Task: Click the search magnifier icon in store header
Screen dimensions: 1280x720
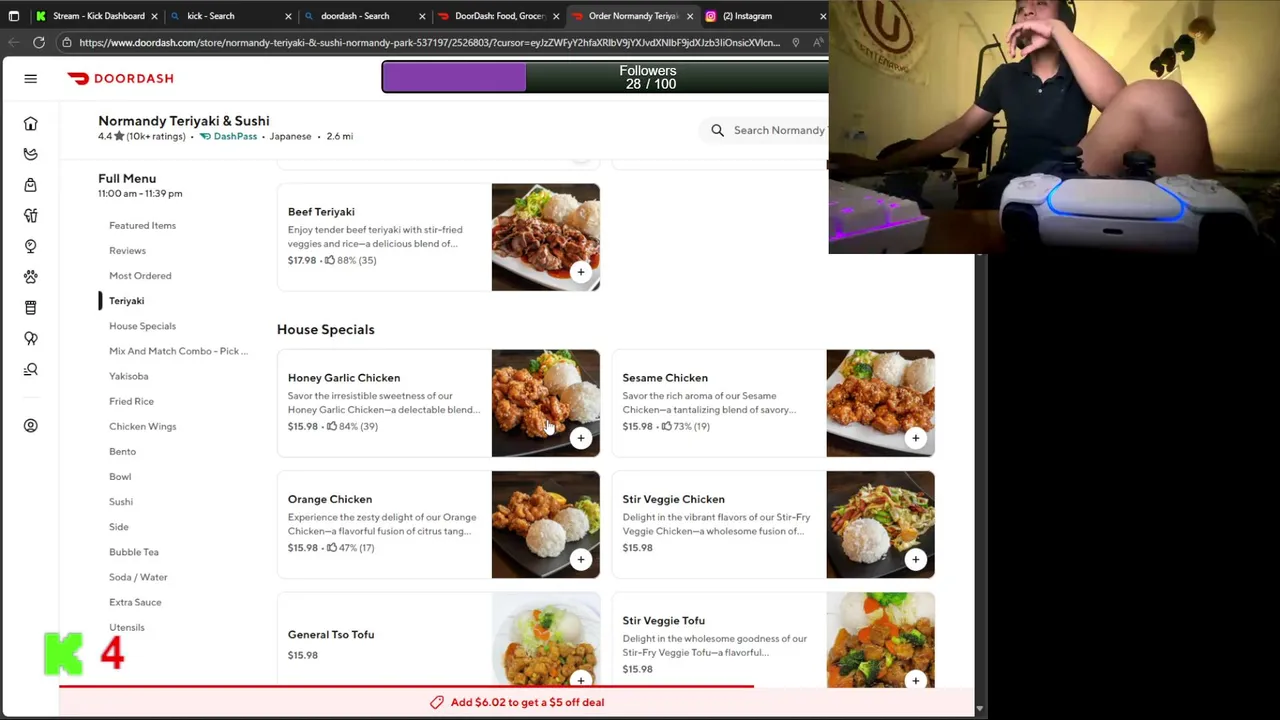Action: (717, 130)
